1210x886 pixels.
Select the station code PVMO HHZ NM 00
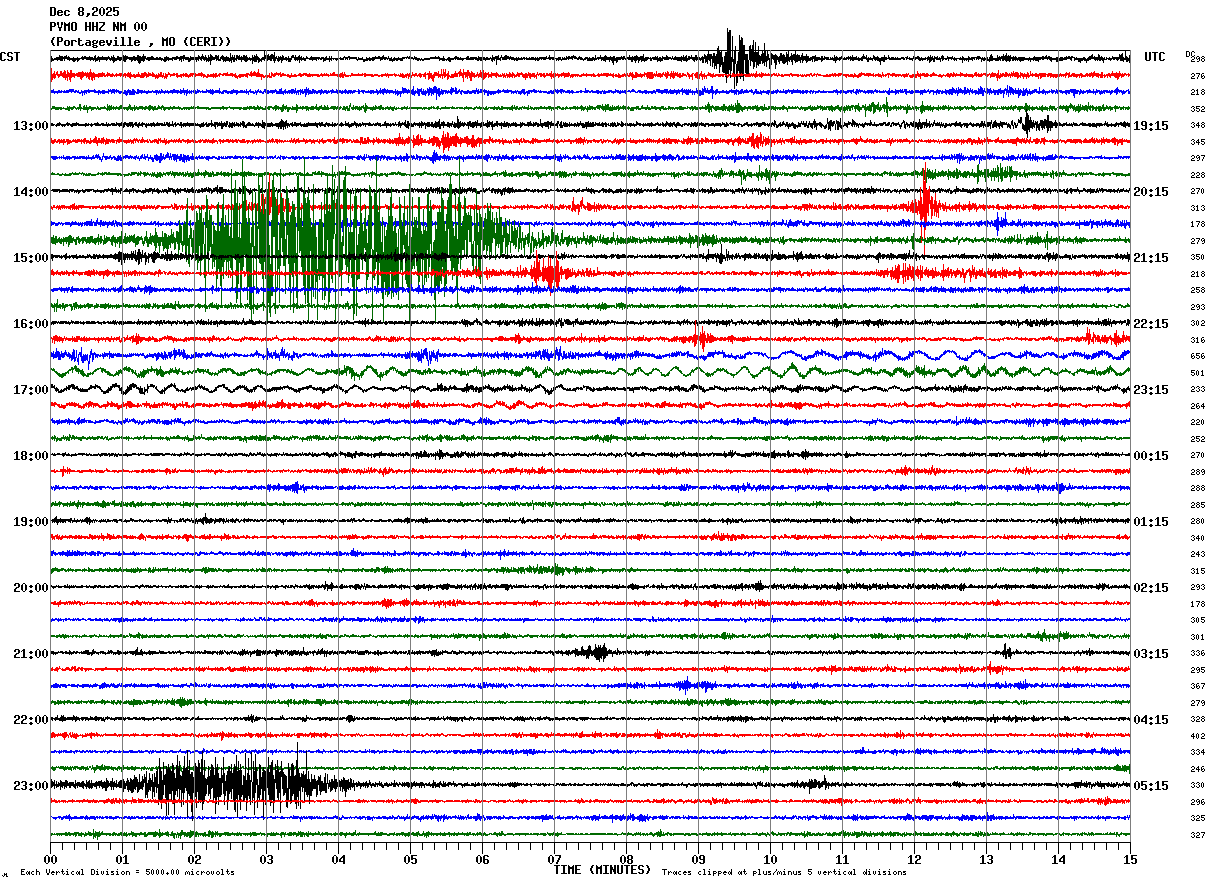[x=98, y=27]
